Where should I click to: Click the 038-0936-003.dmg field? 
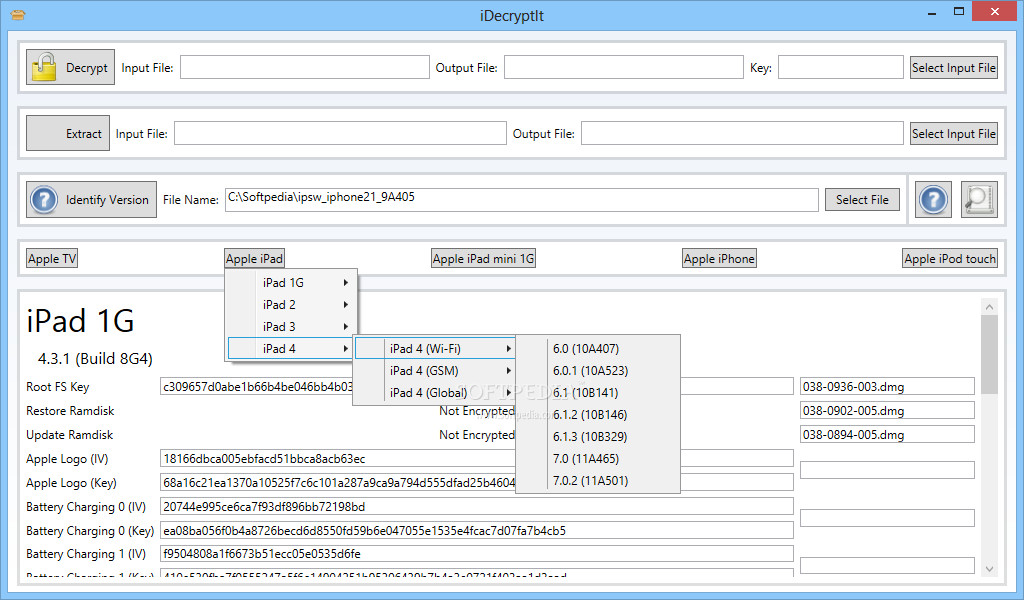[x=887, y=387]
